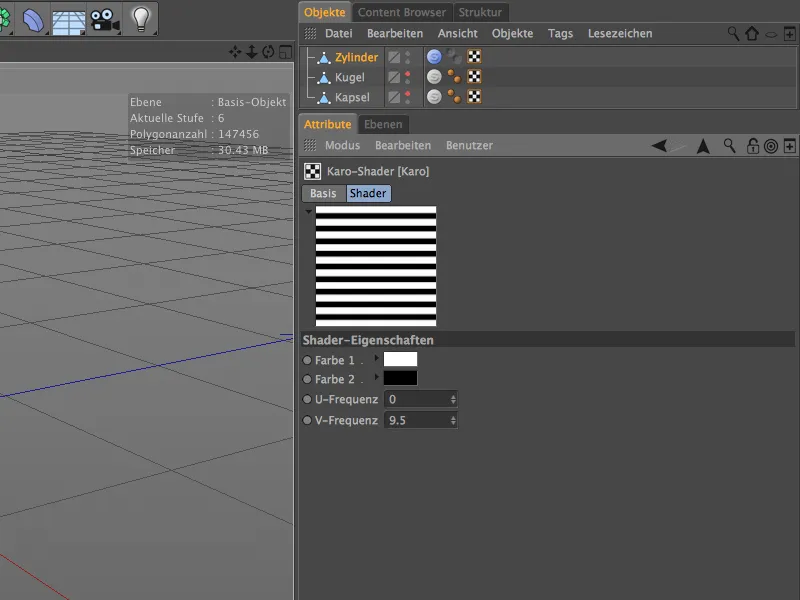This screenshot has width=800, height=600.
Task: Click U-Frequenz stepper arrows
Action: (453, 399)
